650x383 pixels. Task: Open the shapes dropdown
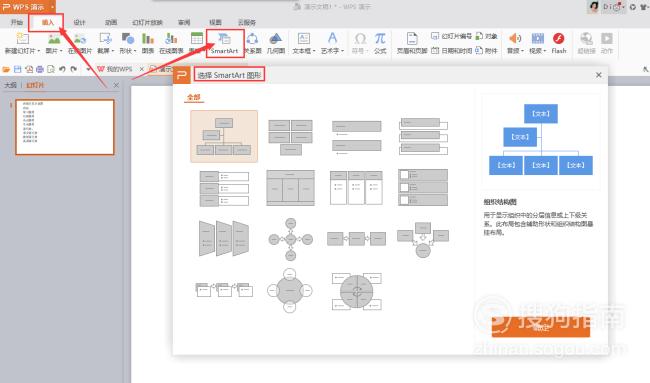[x=135, y=51]
